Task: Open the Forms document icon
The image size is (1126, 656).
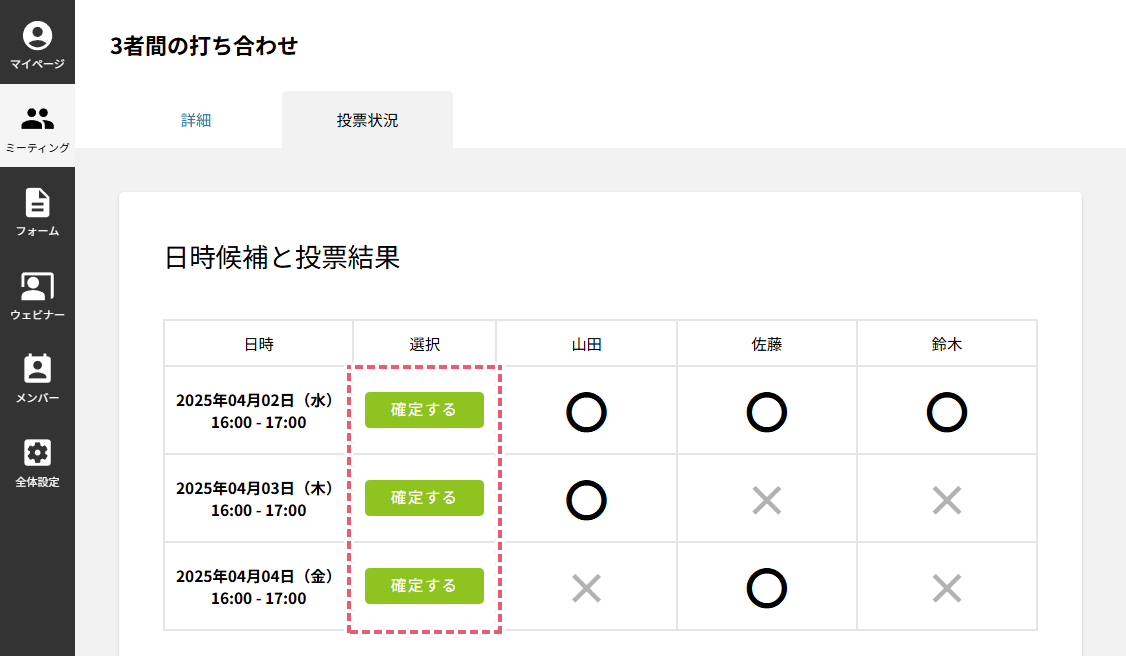Action: click(37, 203)
